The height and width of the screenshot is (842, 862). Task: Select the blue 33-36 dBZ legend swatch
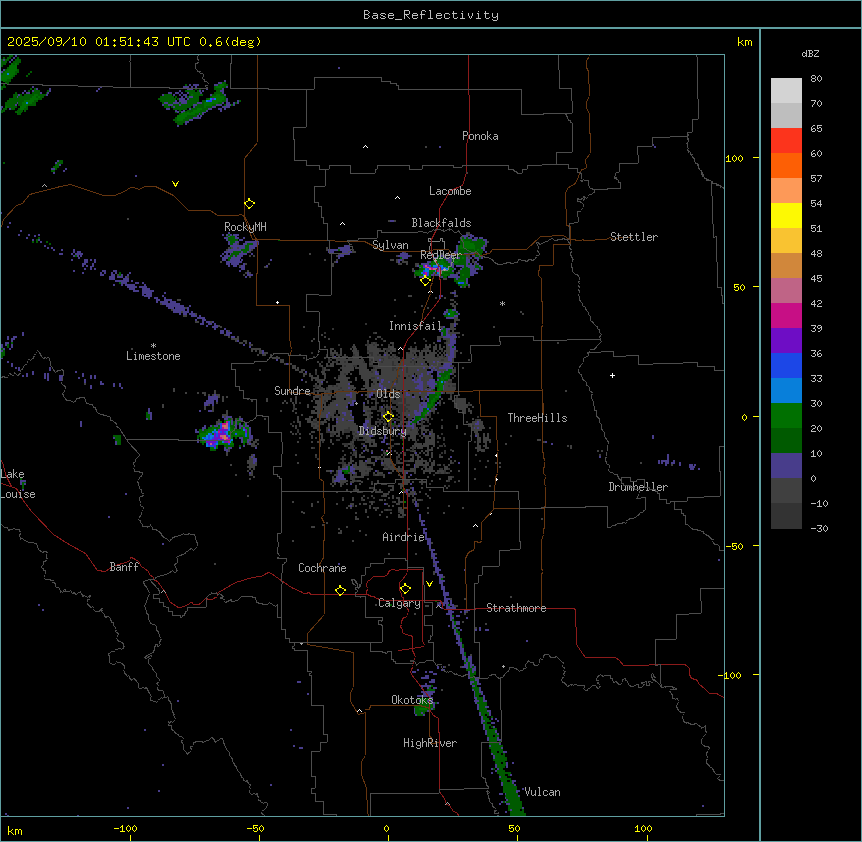coord(786,365)
